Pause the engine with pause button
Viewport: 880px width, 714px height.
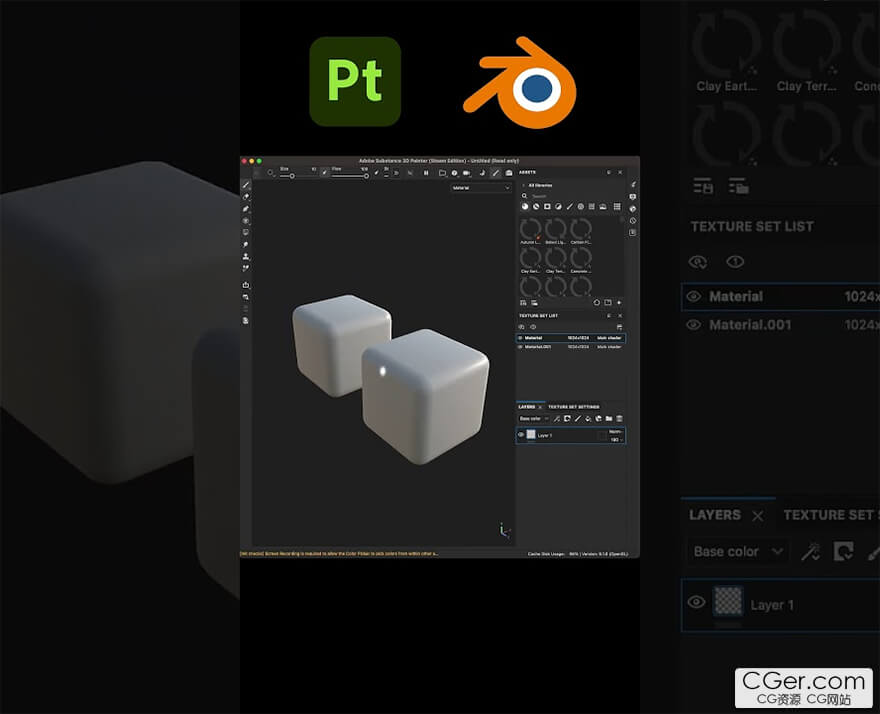coord(426,173)
